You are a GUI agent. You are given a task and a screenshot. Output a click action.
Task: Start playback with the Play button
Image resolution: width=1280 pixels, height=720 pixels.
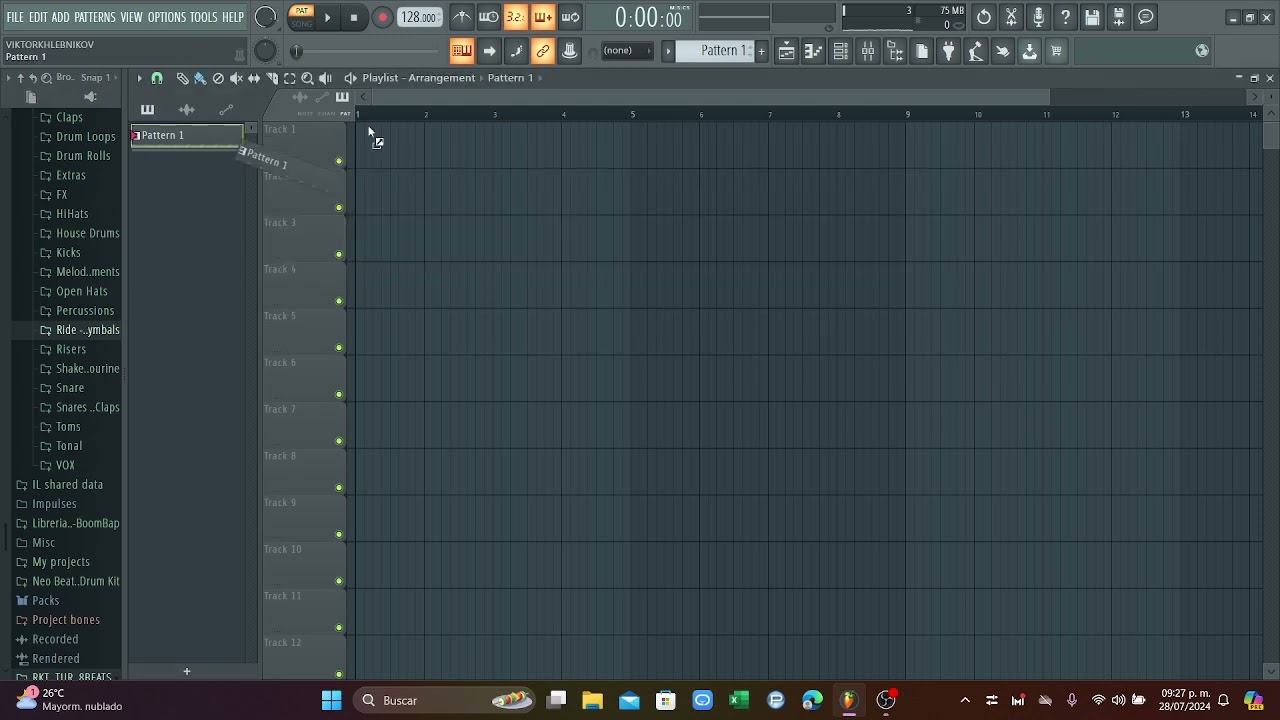click(327, 17)
